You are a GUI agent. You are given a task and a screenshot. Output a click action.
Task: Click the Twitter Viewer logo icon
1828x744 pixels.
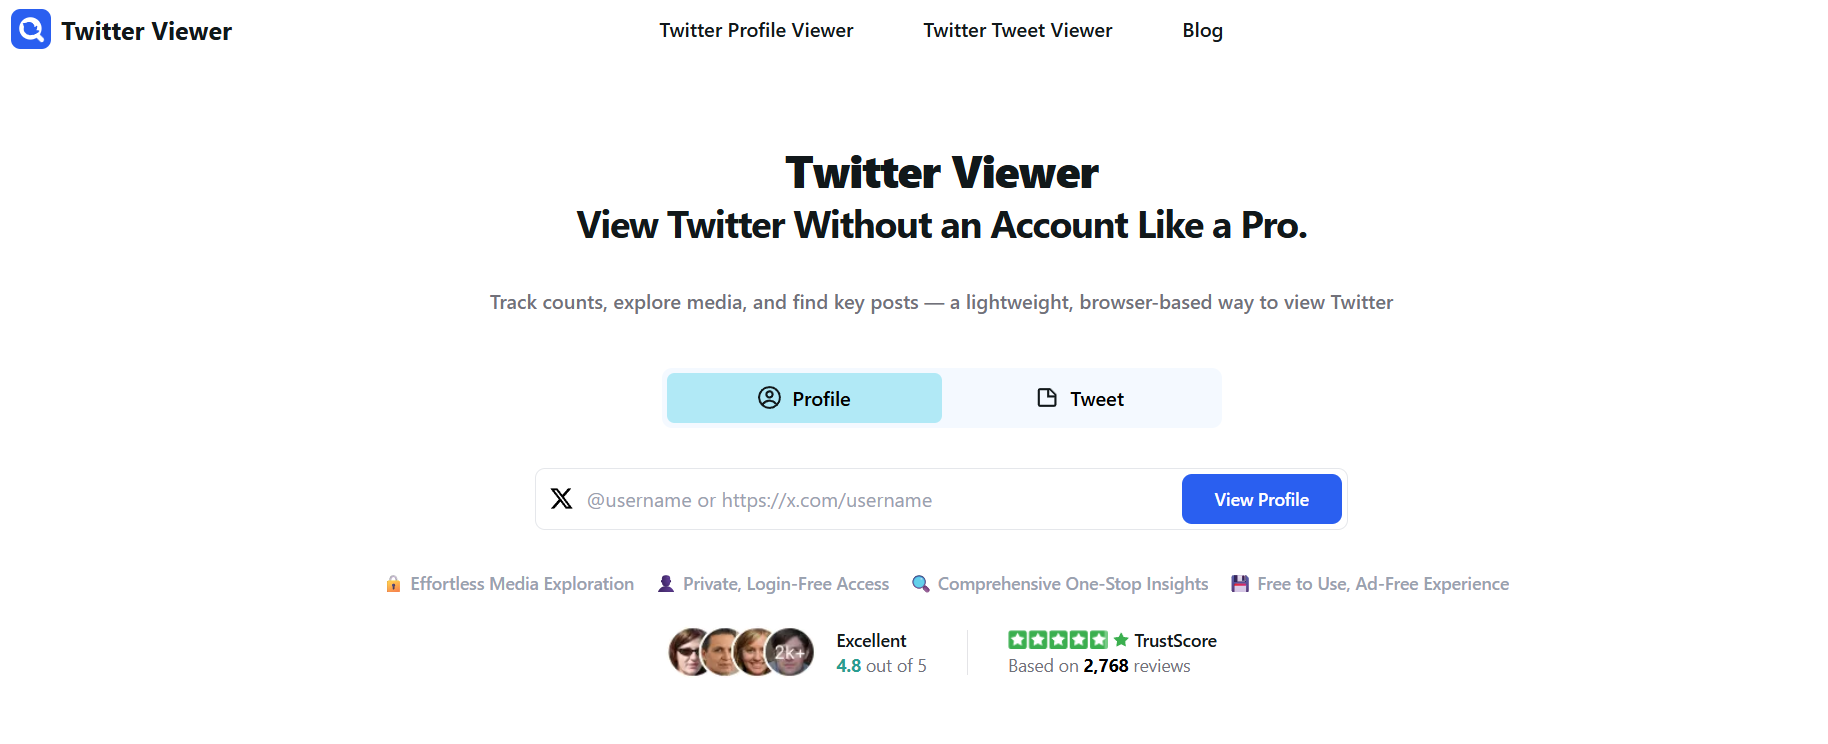(x=31, y=30)
